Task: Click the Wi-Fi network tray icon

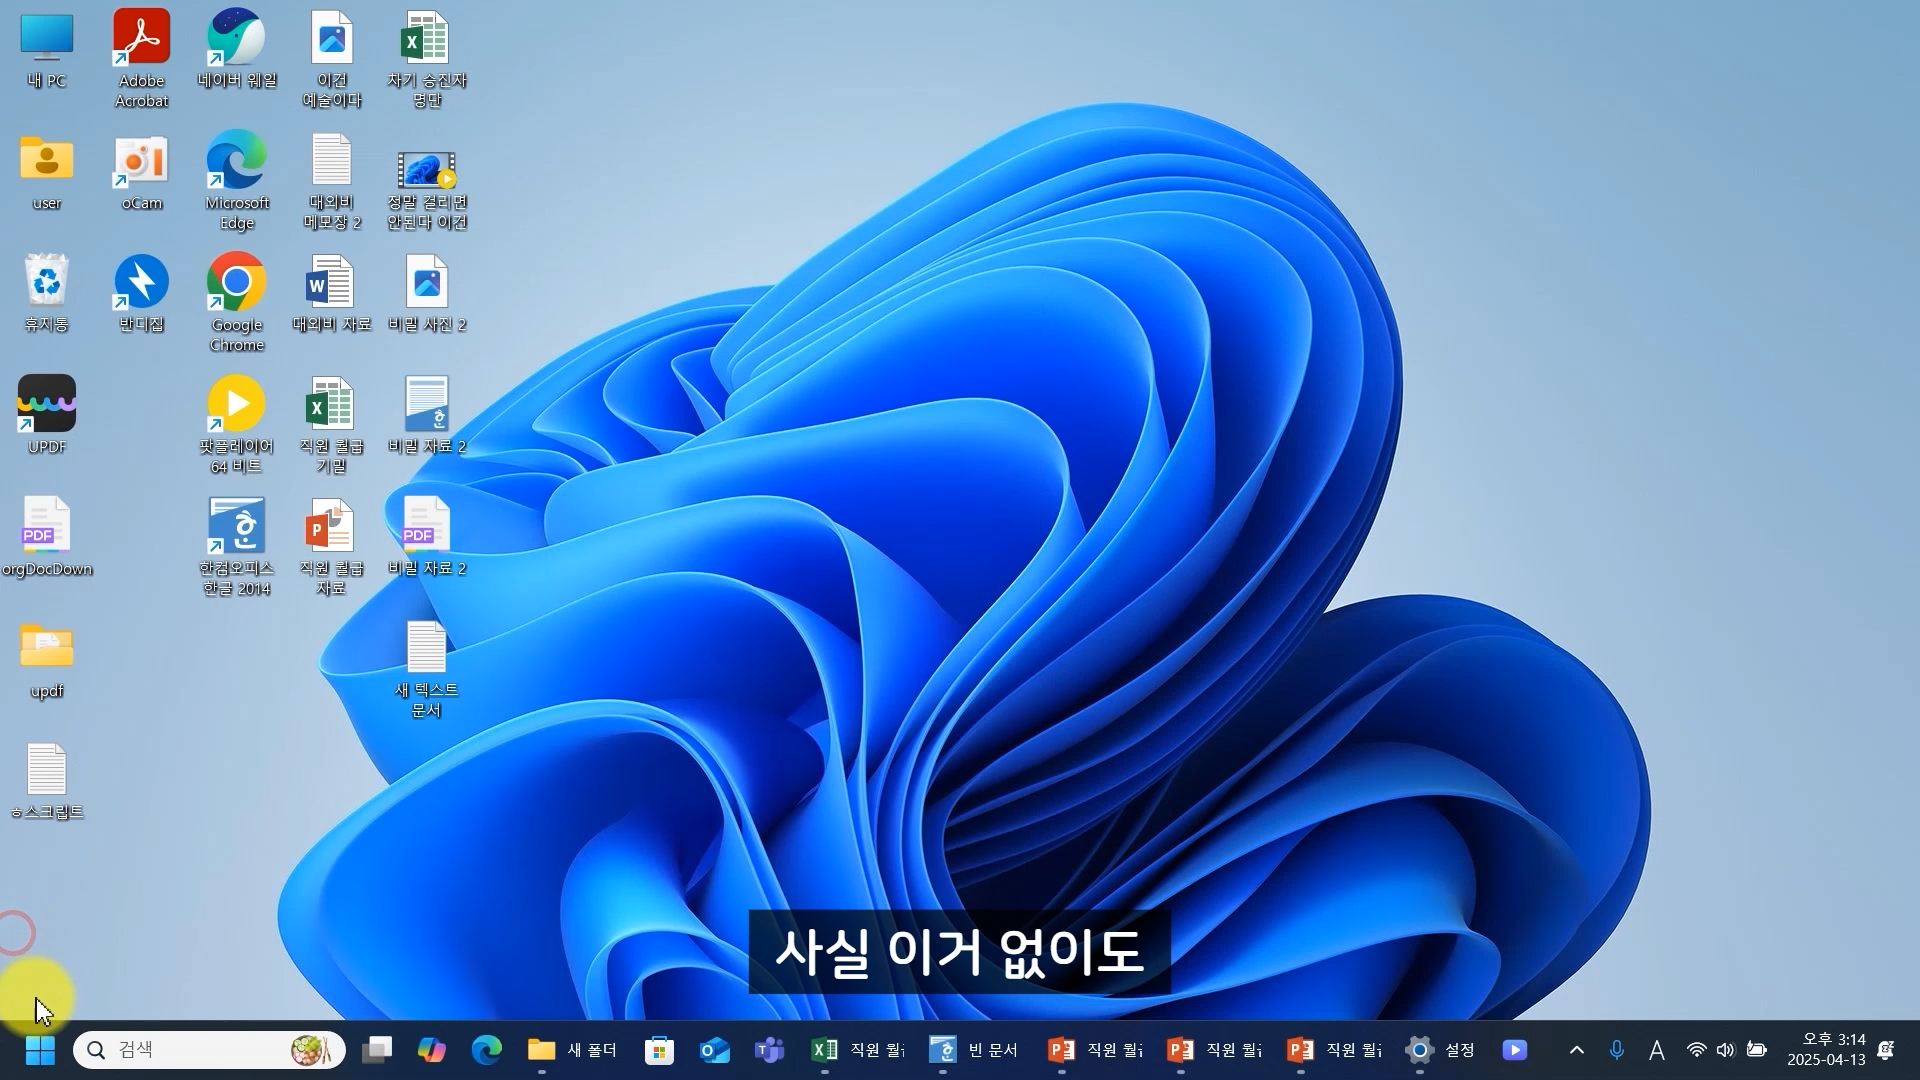Action: coord(1696,1050)
